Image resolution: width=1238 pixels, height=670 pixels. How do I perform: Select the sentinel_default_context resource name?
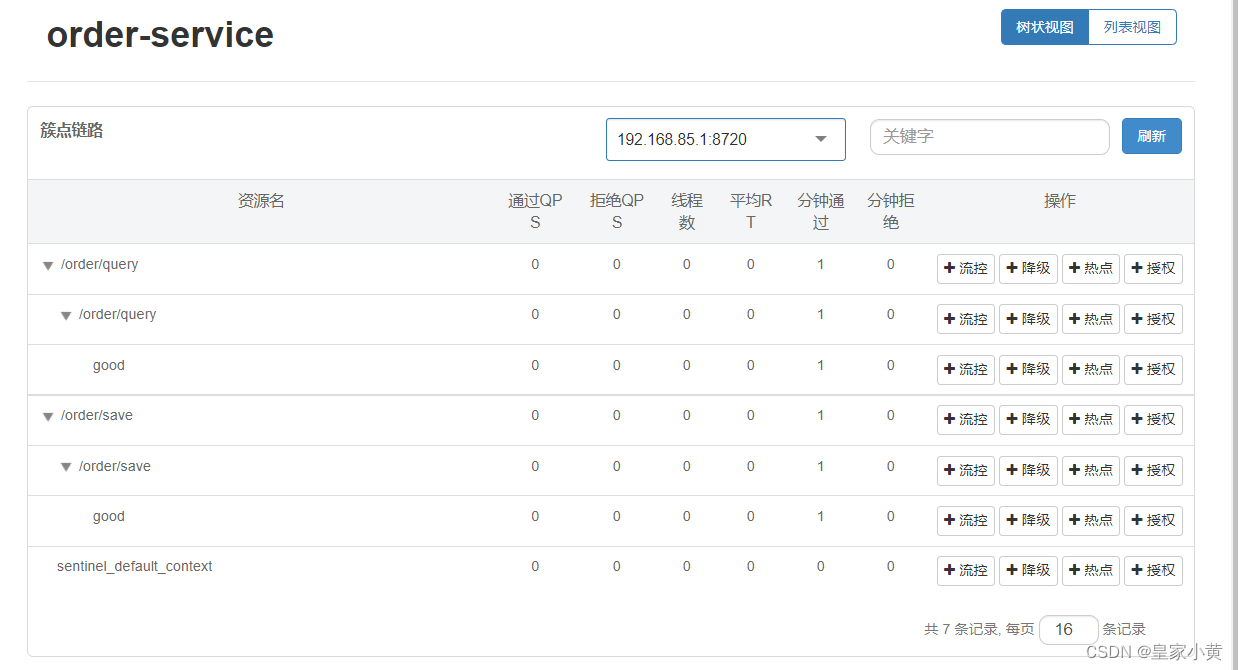click(135, 566)
